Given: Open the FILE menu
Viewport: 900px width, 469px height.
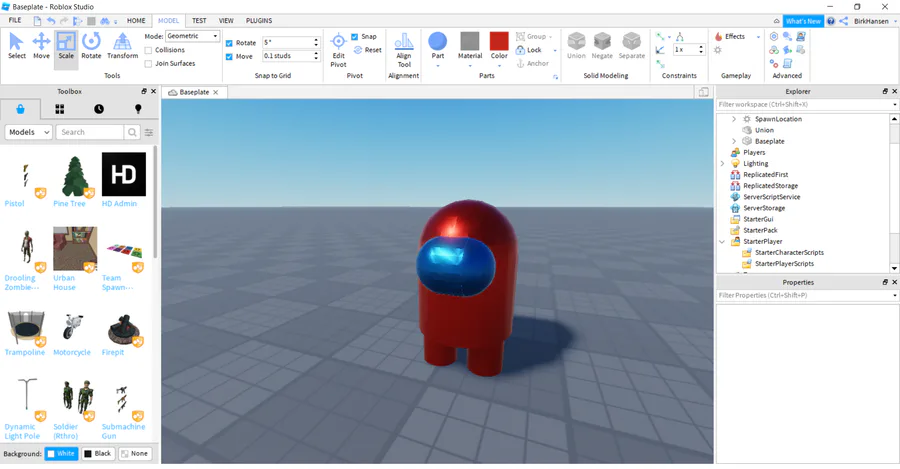Looking at the screenshot, I should point(15,21).
